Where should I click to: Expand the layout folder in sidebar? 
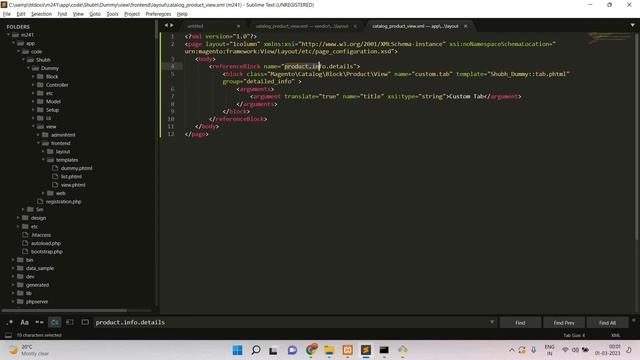pyautogui.click(x=43, y=151)
